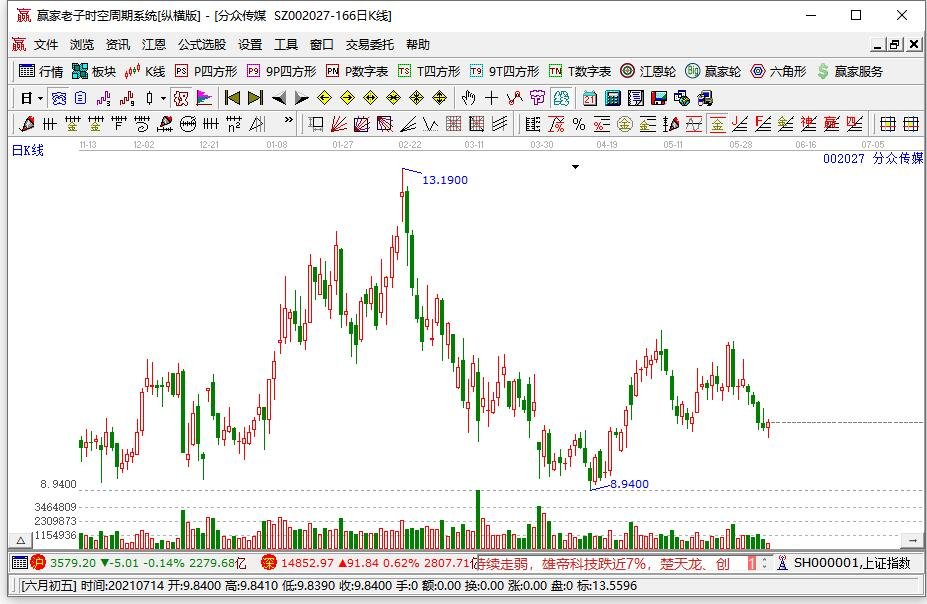Open the P四方形 tool

[206, 72]
